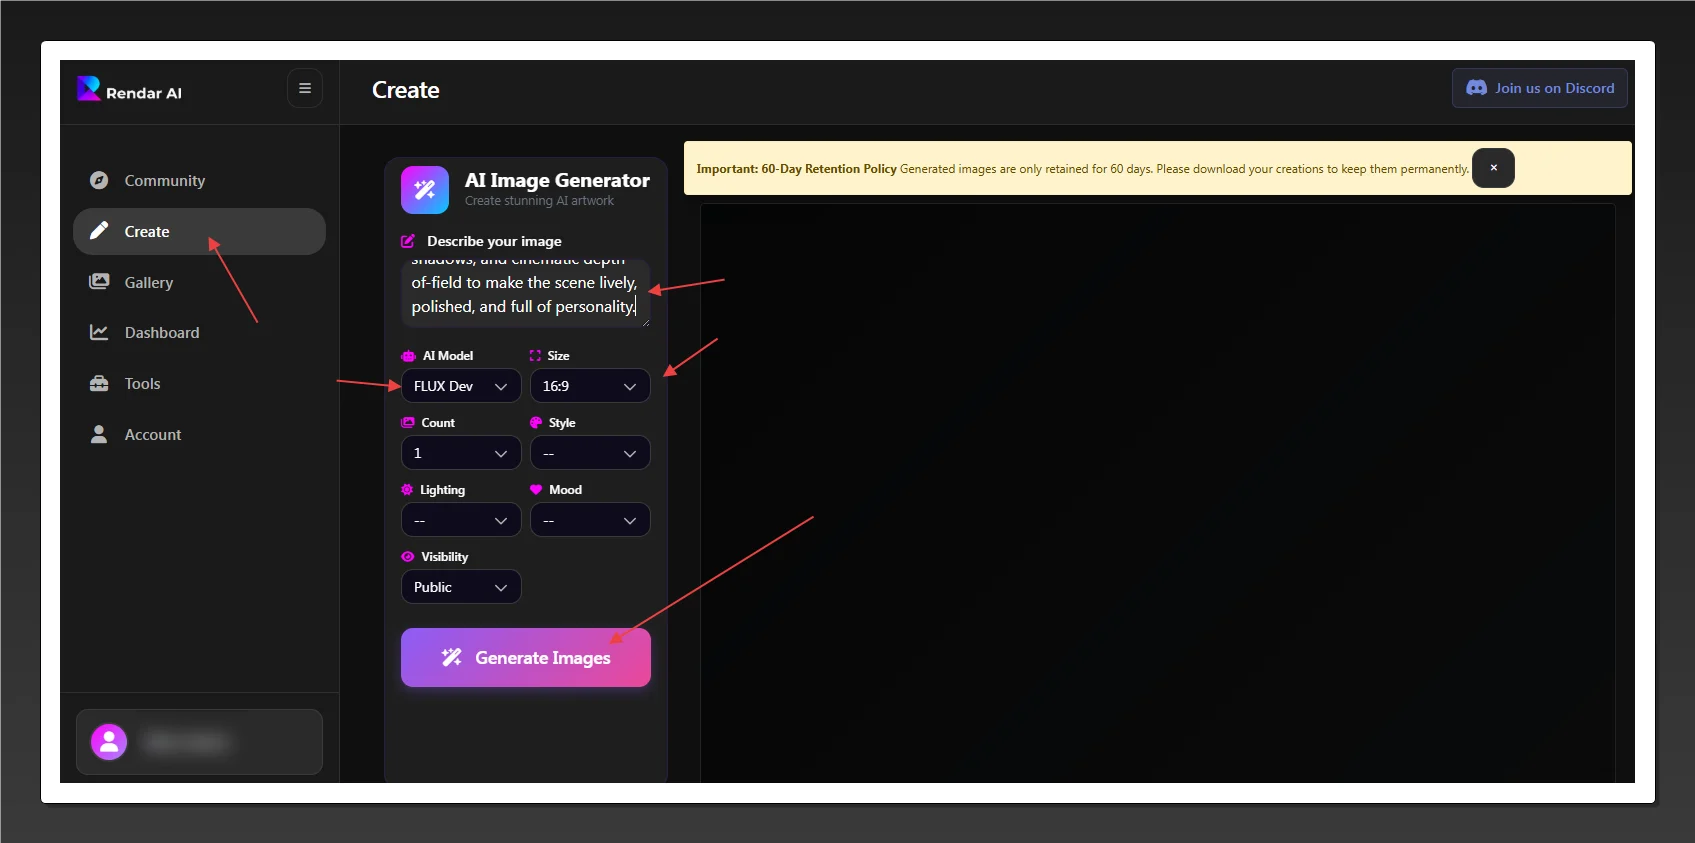The image size is (1695, 843).
Task: Change the Visibility Public dropdown
Action: pyautogui.click(x=460, y=587)
